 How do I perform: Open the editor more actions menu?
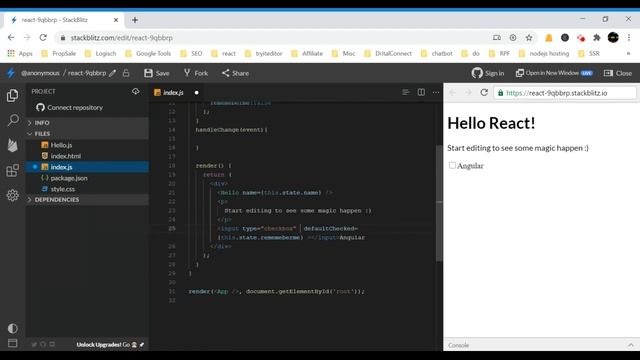point(436,92)
